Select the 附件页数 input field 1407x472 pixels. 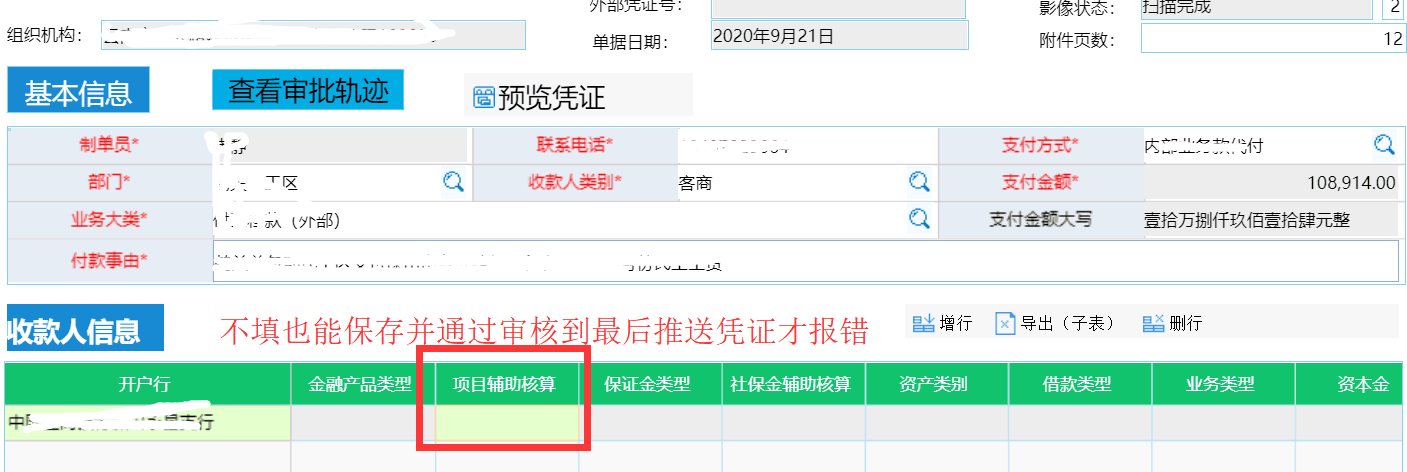click(1272, 40)
